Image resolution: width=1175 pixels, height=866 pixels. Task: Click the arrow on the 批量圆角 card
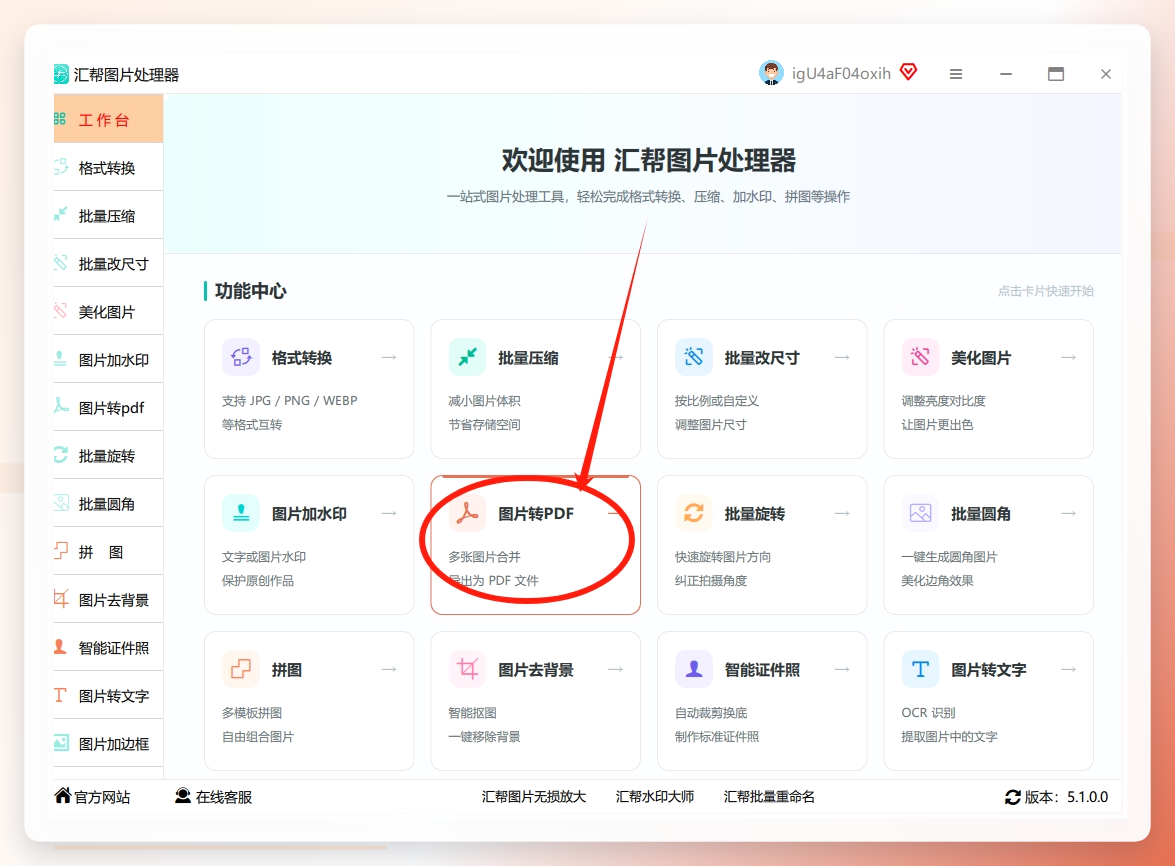[x=1069, y=513]
